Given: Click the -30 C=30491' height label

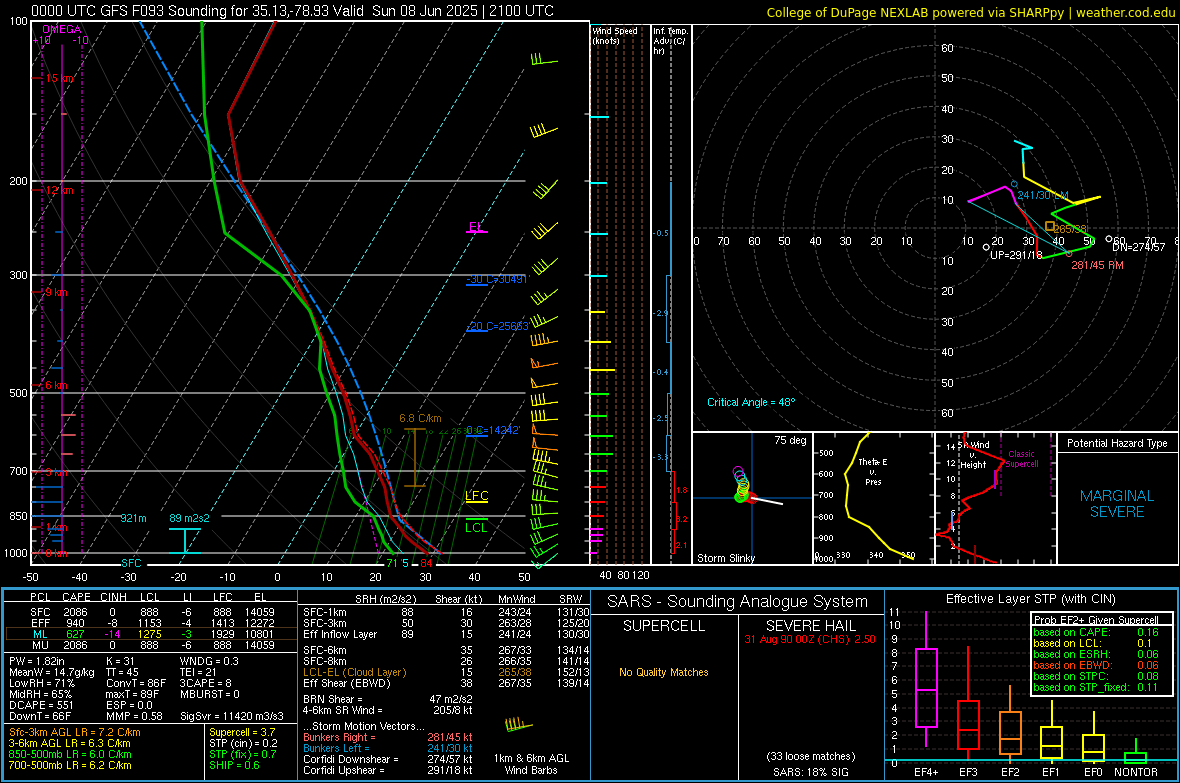Looking at the screenshot, I should click(498, 279).
